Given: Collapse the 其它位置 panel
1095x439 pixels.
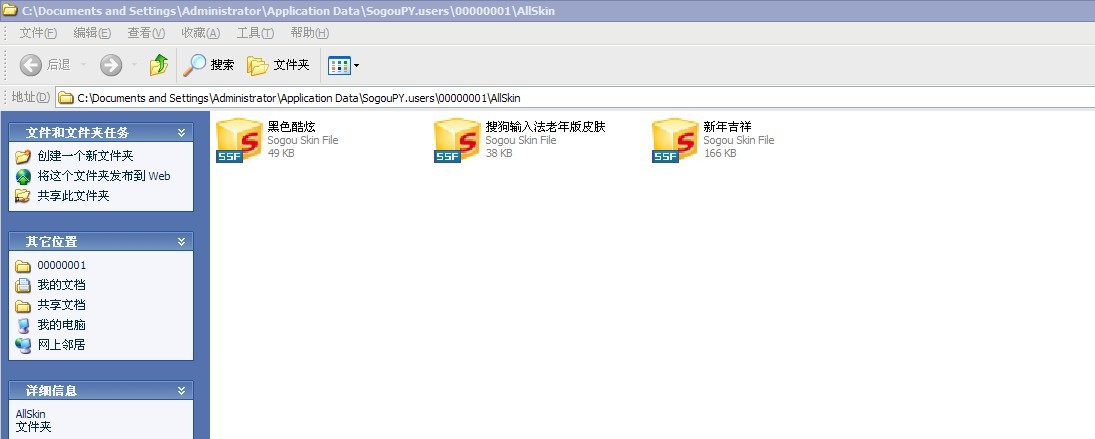Looking at the screenshot, I should (181, 242).
